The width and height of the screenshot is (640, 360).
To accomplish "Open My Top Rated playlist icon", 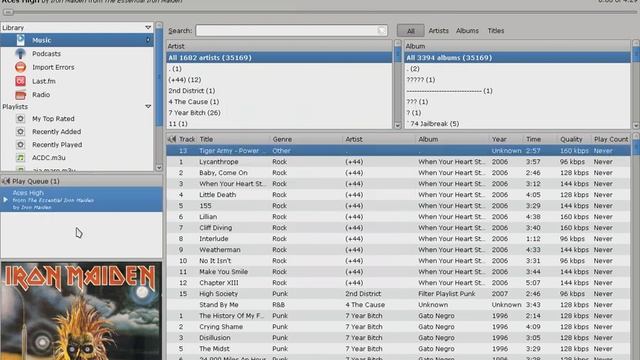I will (x=20, y=118).
